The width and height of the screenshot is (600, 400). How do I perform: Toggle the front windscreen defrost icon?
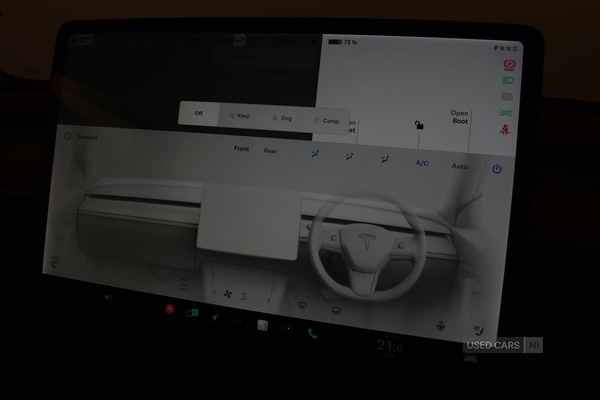pyautogui.click(x=302, y=305)
